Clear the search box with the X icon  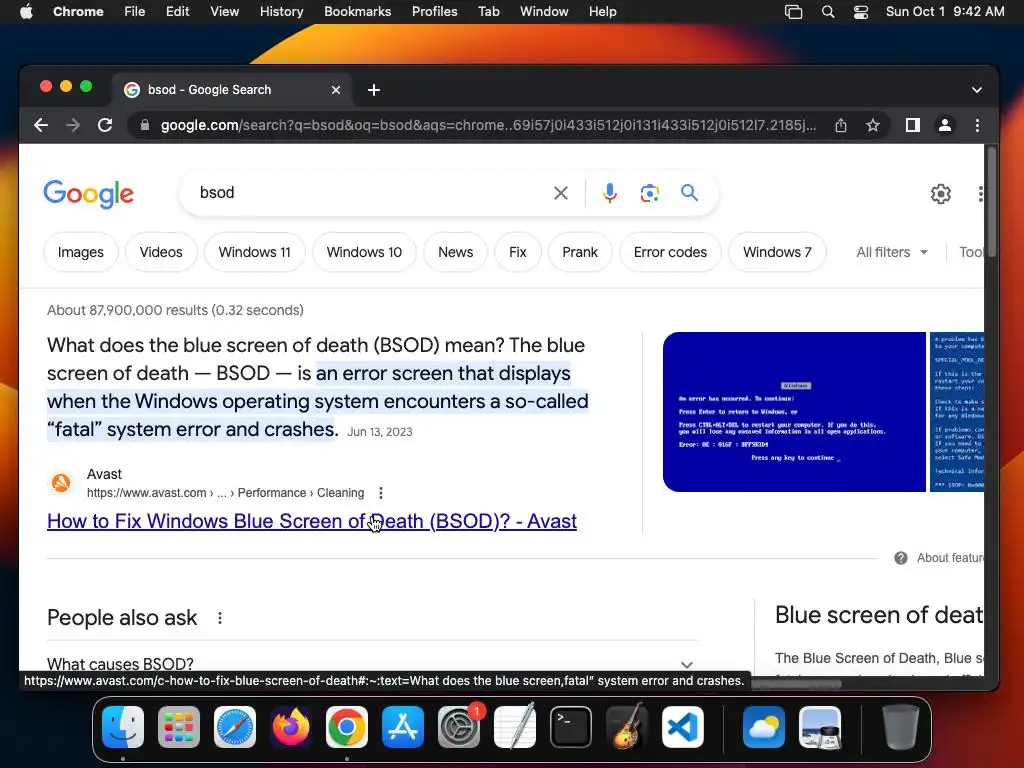560,193
